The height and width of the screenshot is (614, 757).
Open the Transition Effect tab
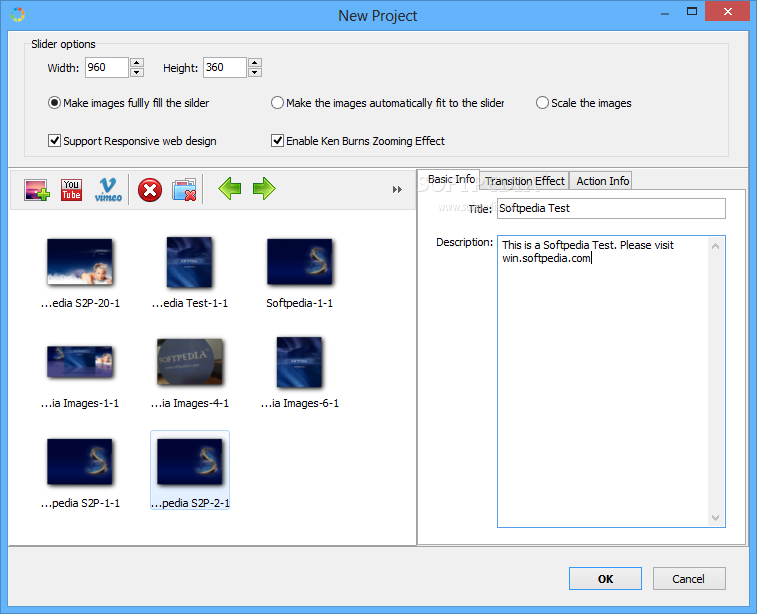pos(524,181)
